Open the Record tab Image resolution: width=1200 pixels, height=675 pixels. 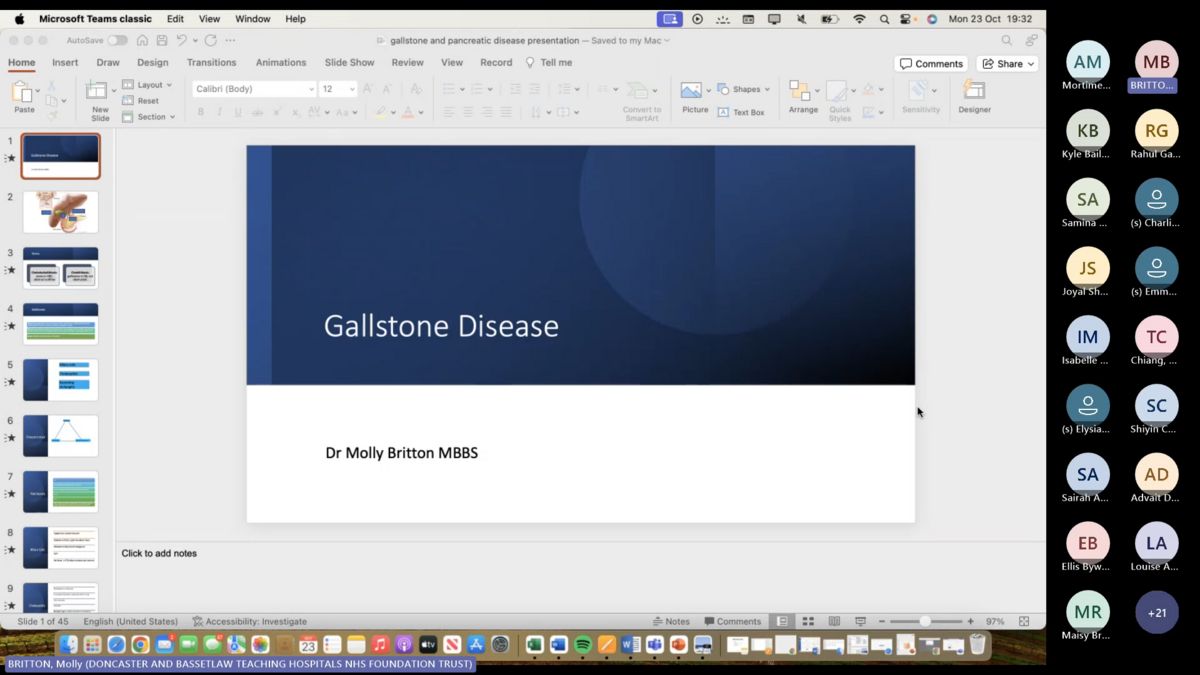[496, 62]
